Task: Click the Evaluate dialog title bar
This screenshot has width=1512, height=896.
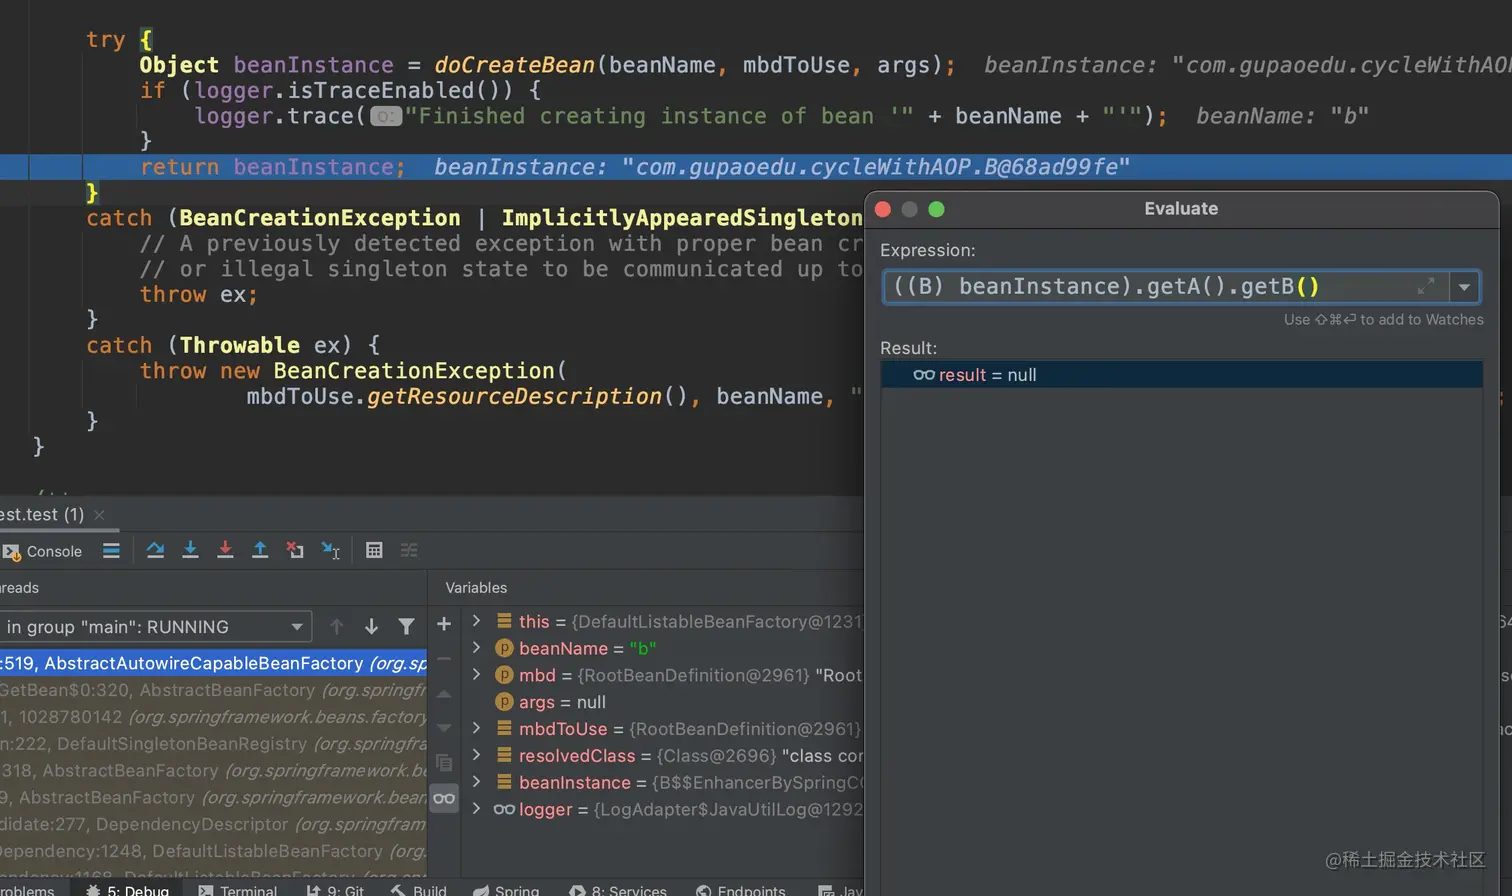Action: click(x=1181, y=209)
